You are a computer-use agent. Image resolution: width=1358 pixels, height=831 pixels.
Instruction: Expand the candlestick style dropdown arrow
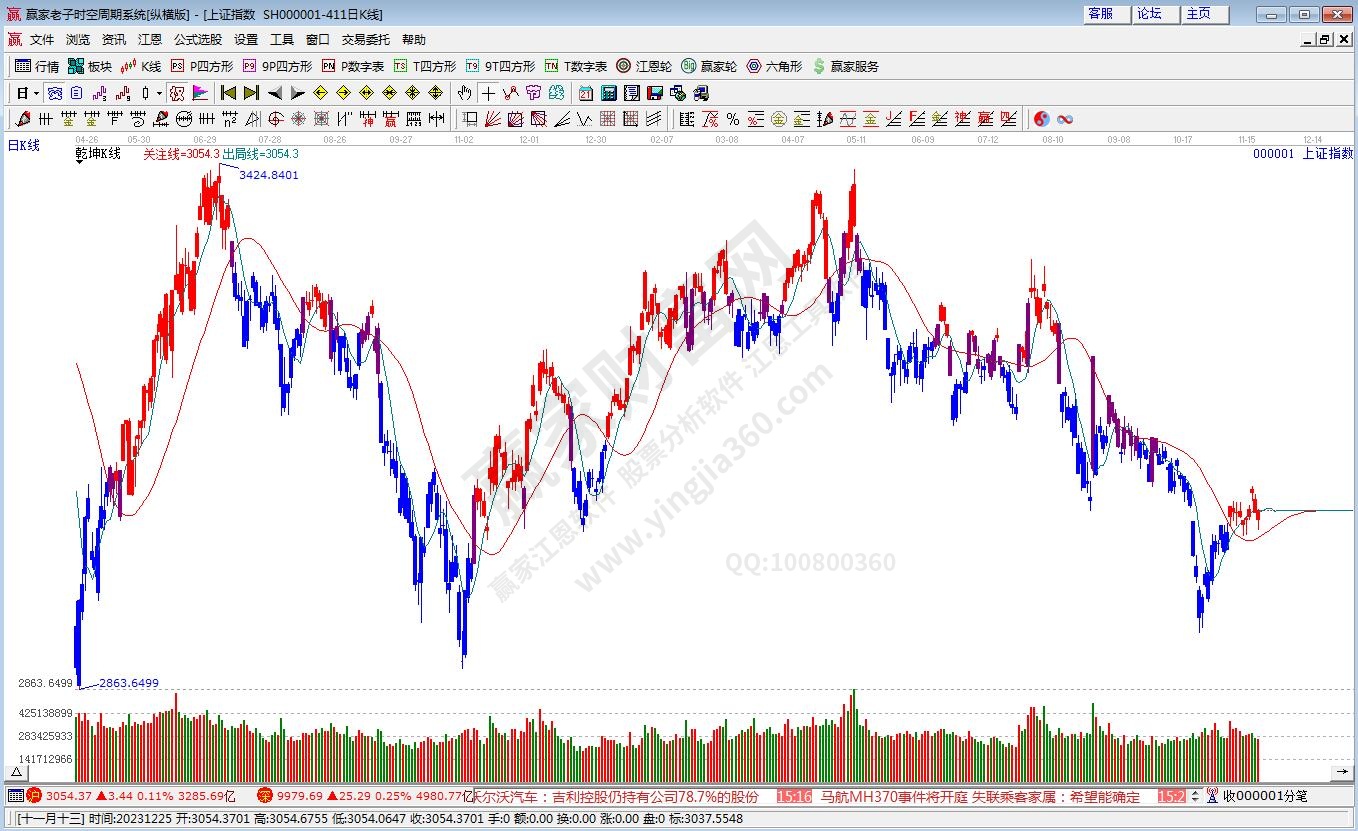(159, 93)
